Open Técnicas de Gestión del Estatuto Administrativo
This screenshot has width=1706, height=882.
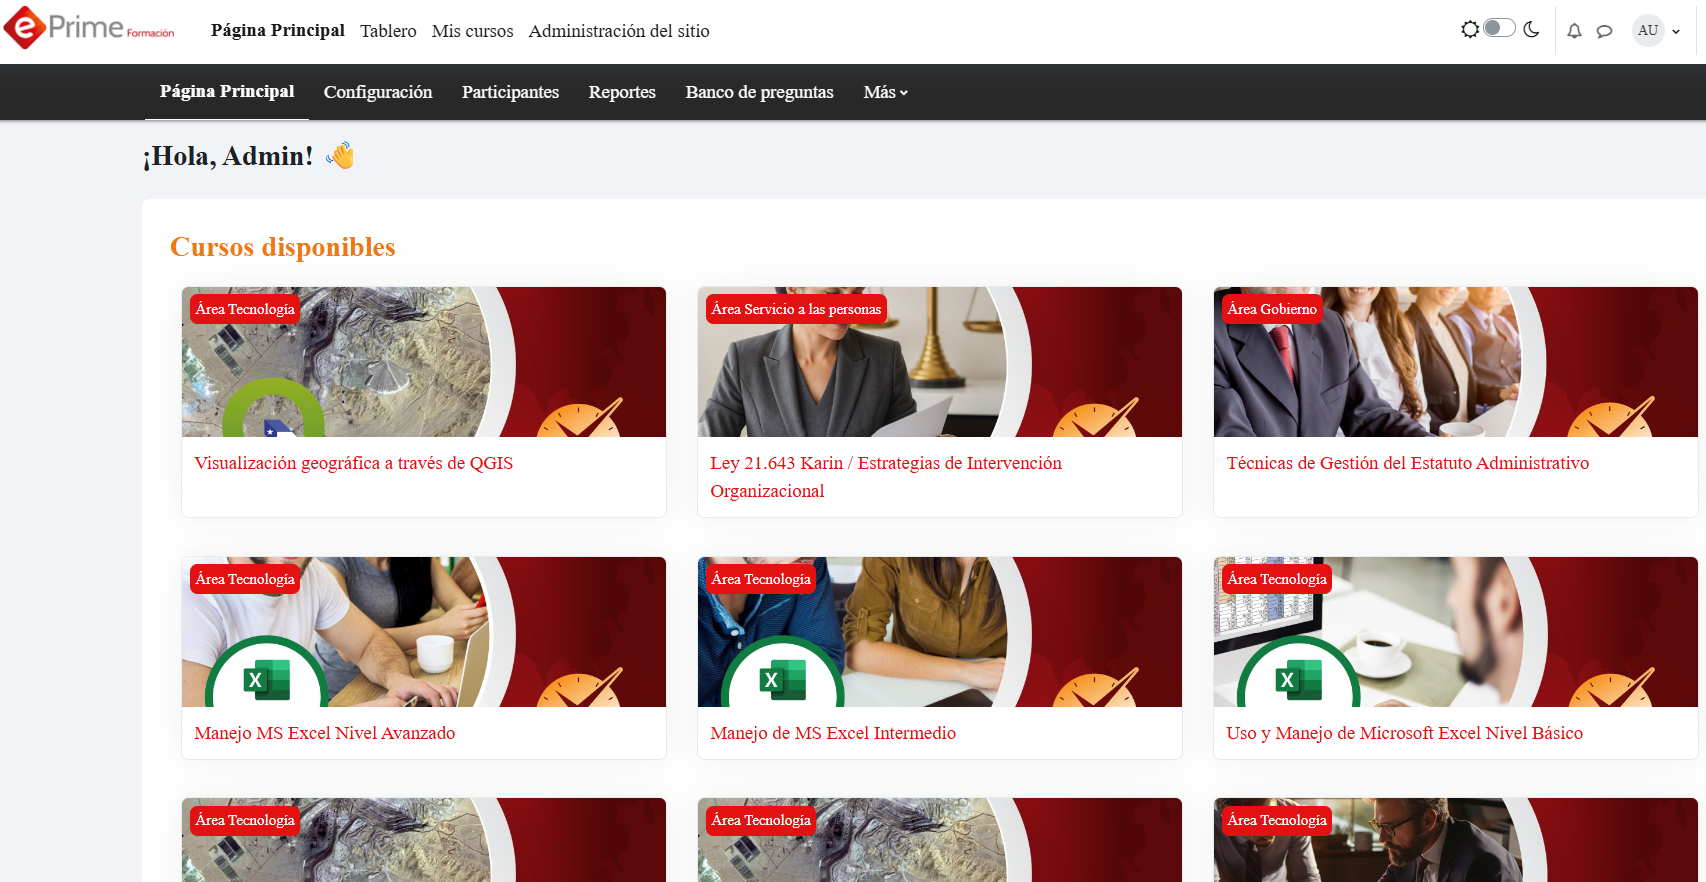point(1407,463)
